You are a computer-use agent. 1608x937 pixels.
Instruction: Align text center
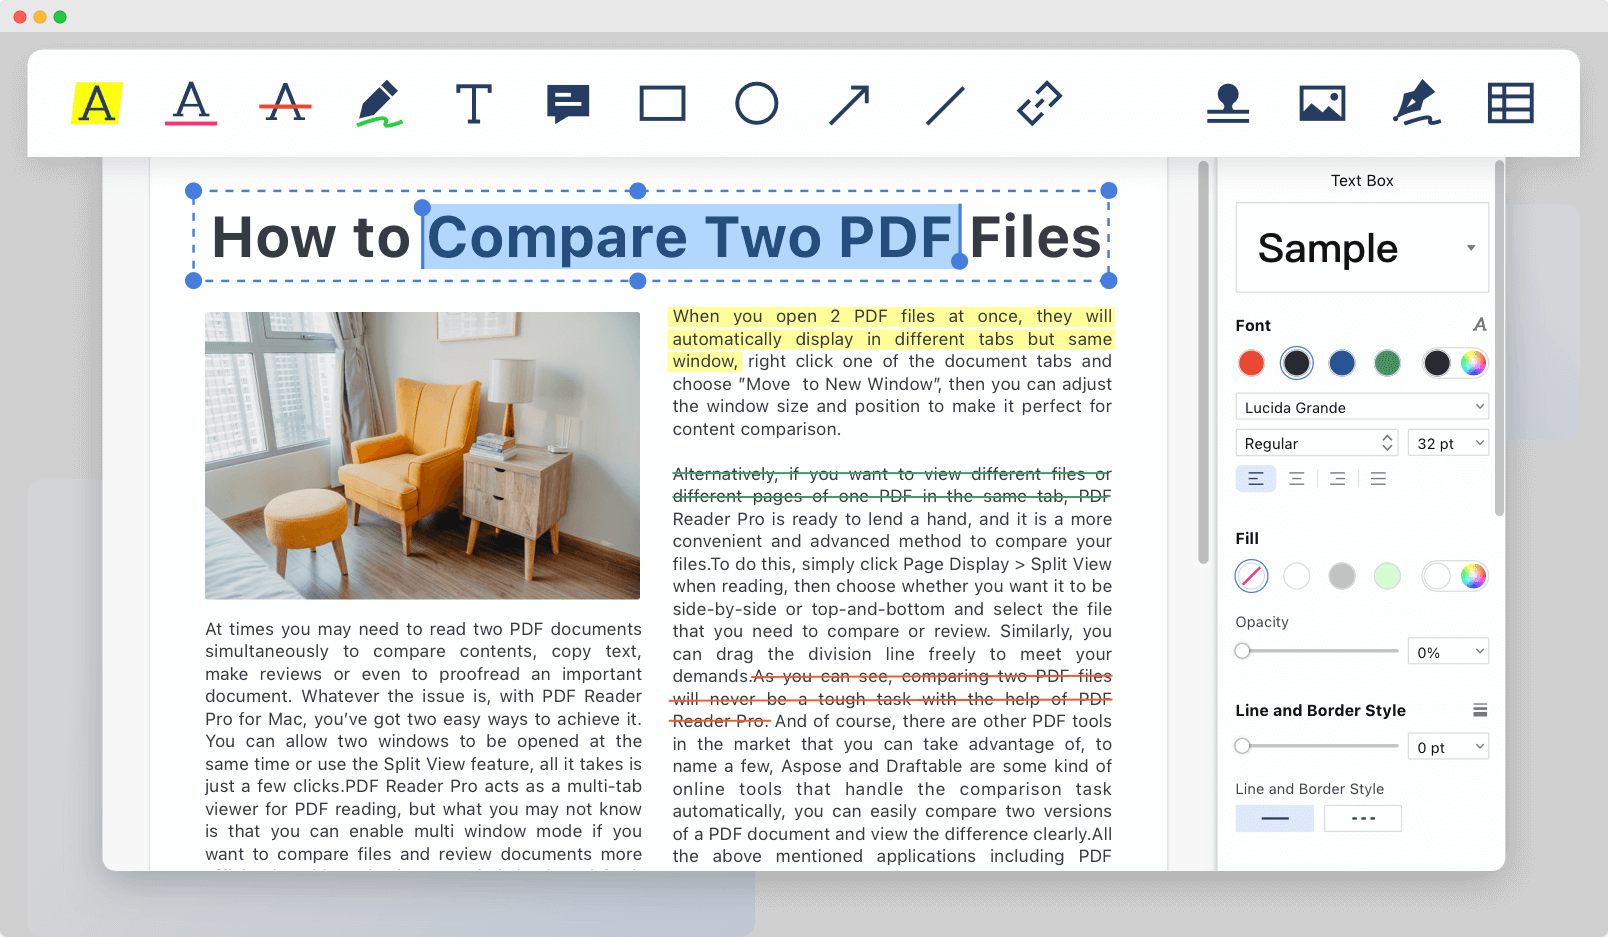(x=1296, y=479)
